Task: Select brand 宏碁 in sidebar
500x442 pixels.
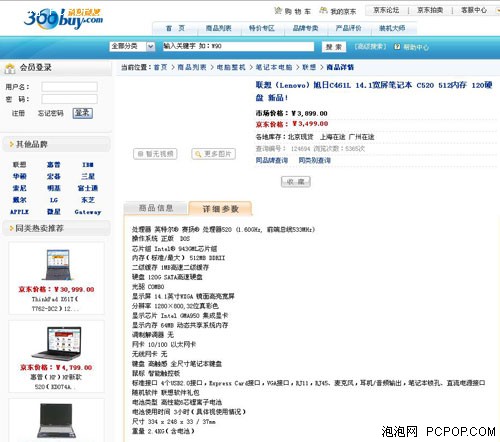Action: pyautogui.click(x=54, y=176)
